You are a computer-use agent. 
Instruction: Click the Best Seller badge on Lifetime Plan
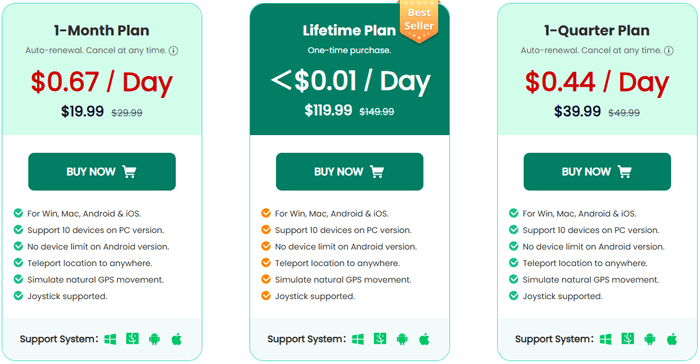coord(419,21)
